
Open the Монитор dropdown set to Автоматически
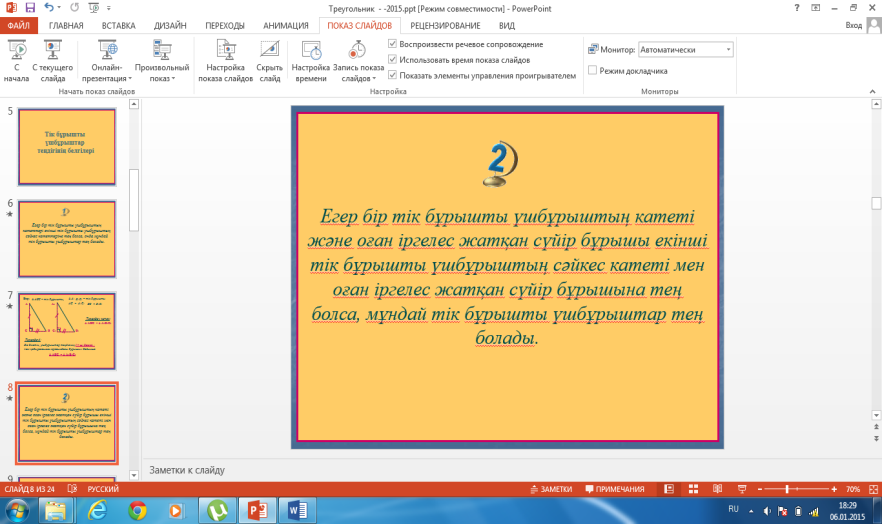click(686, 49)
